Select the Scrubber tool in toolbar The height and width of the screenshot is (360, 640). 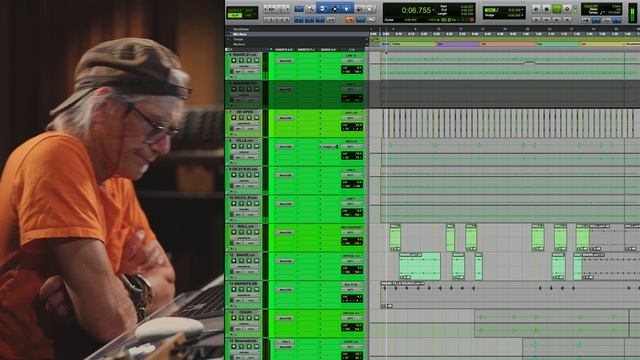[359, 9]
